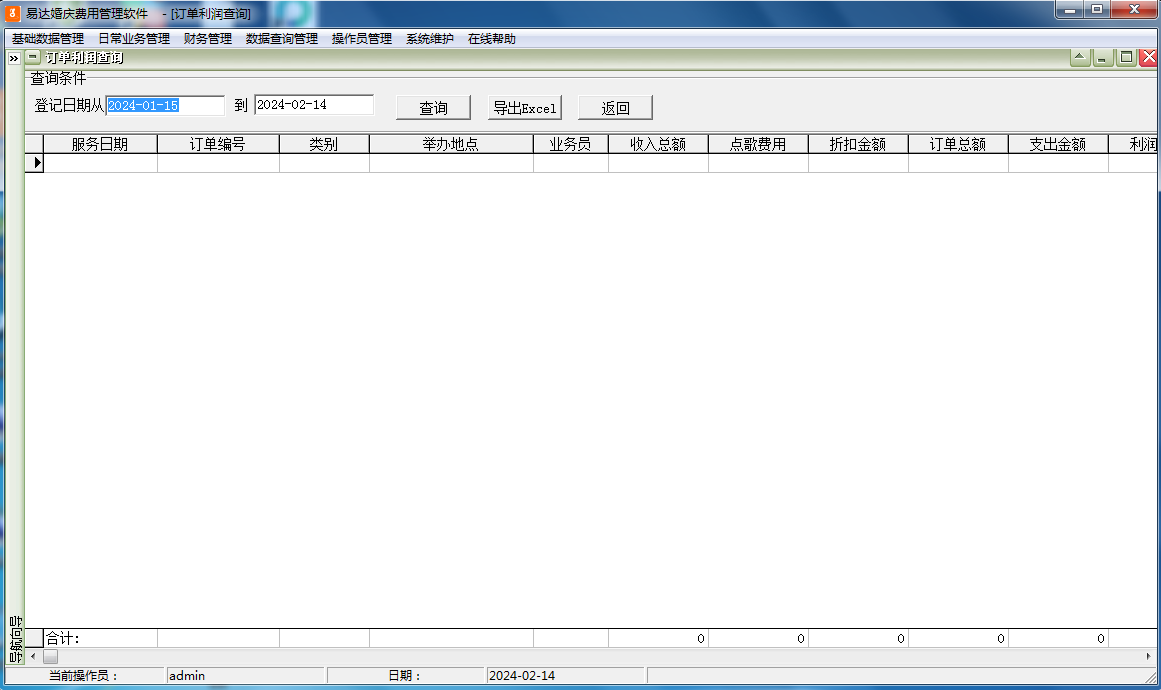Click the 业务员 column header
The width and height of the screenshot is (1161, 690).
570,144
